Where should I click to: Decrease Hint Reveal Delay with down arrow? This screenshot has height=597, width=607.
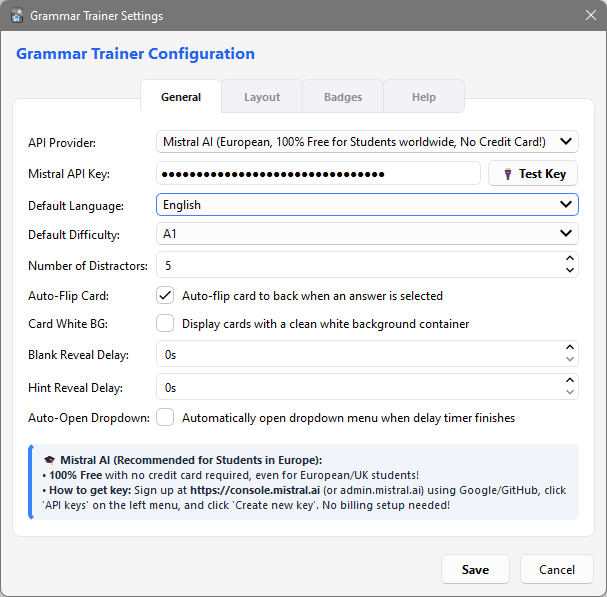[569, 392]
